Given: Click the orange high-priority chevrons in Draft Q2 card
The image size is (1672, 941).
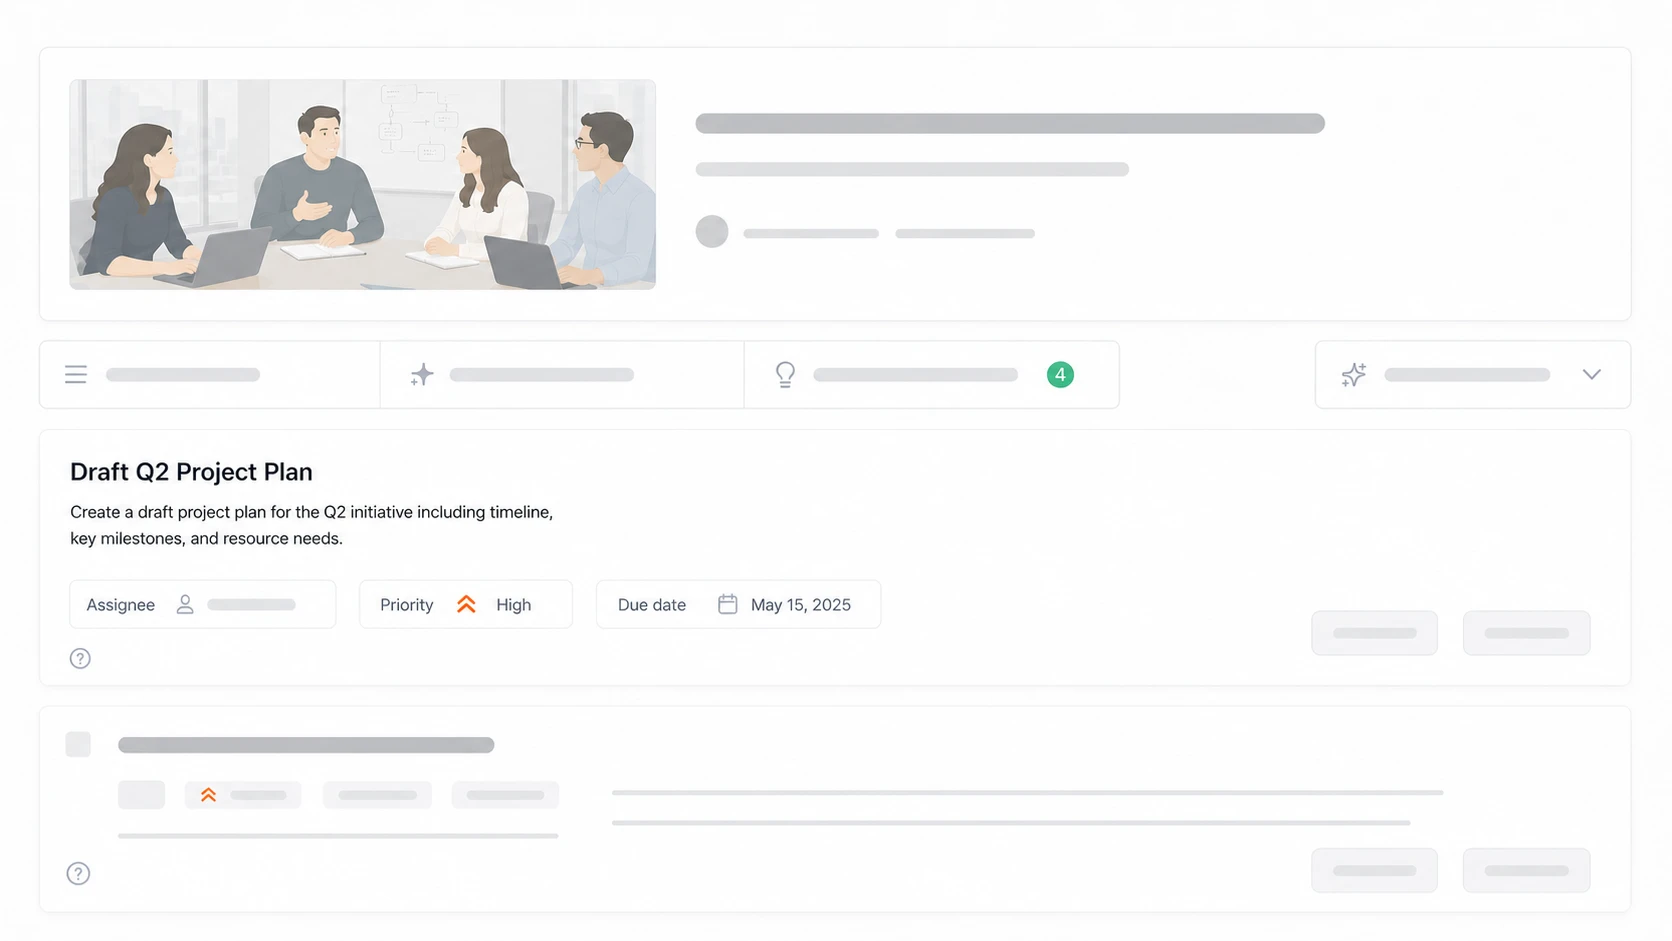Looking at the screenshot, I should (466, 605).
